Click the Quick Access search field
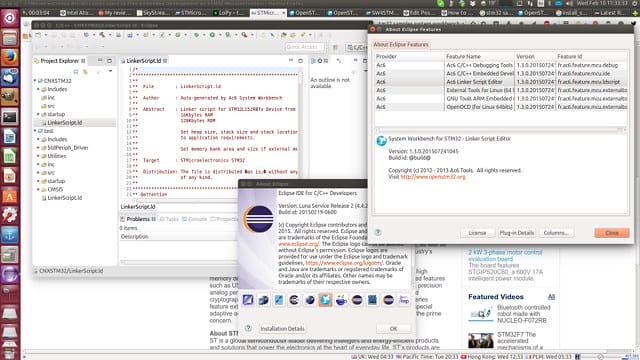The width and height of the screenshot is (640, 360). point(304,47)
